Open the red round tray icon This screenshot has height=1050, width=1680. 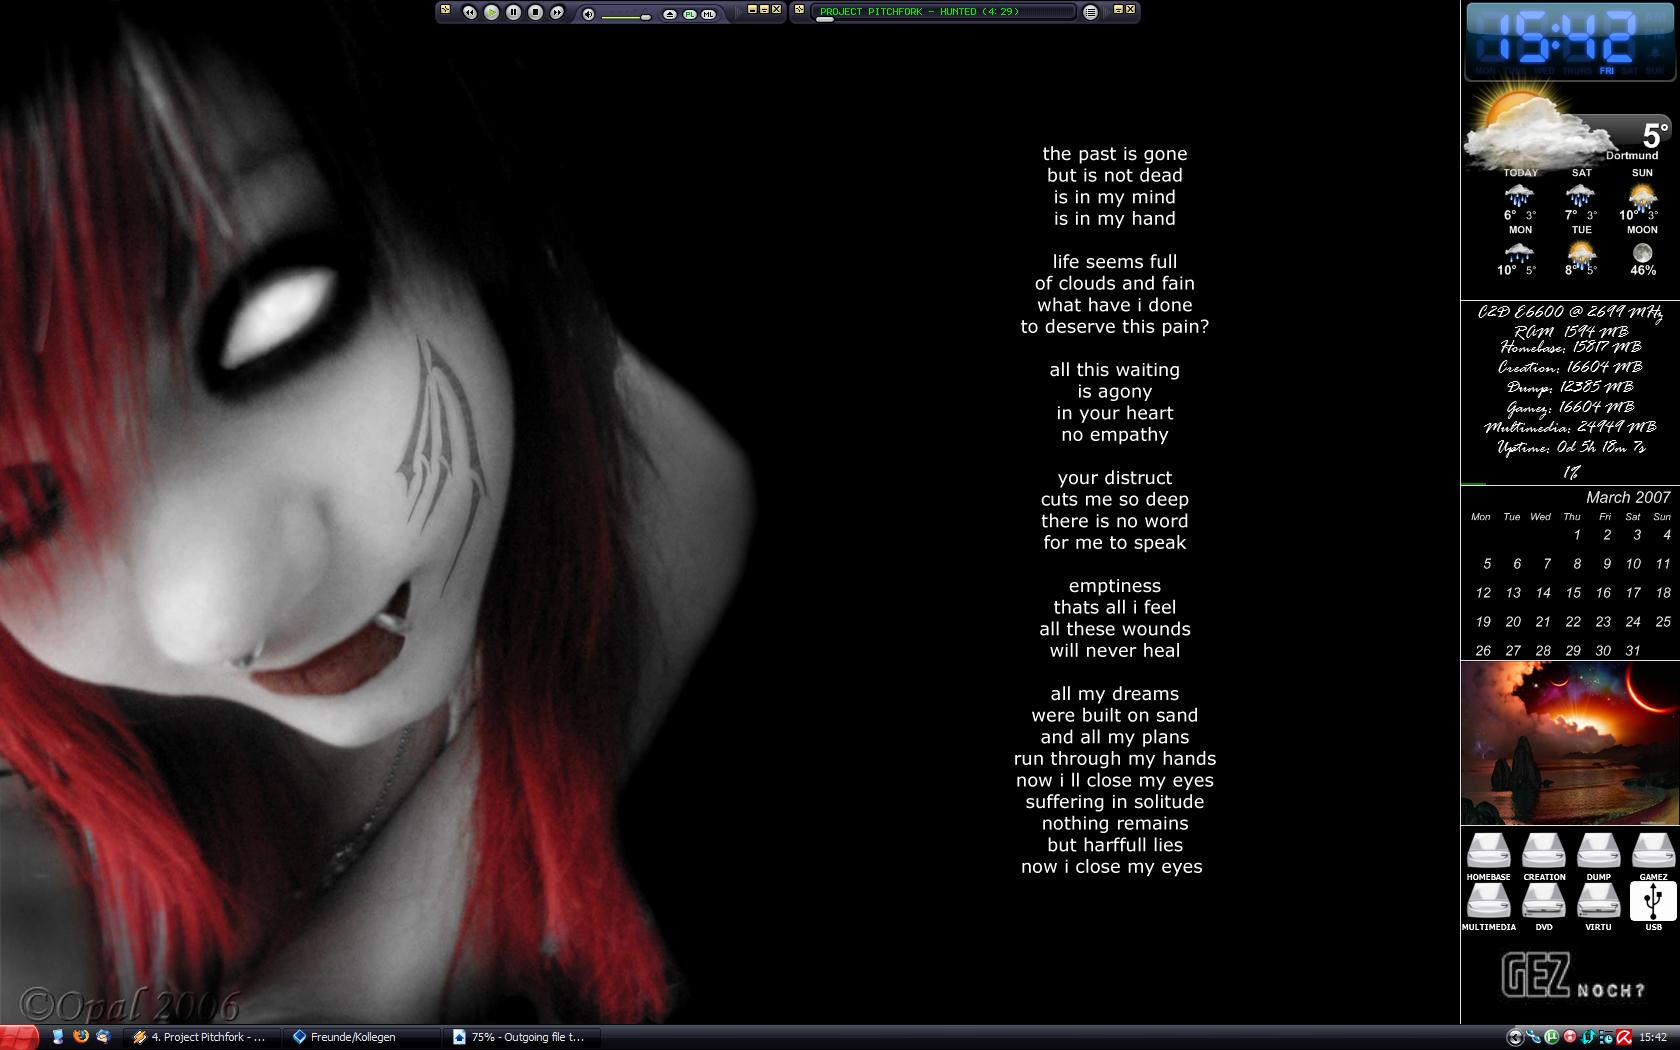pos(1570,1037)
